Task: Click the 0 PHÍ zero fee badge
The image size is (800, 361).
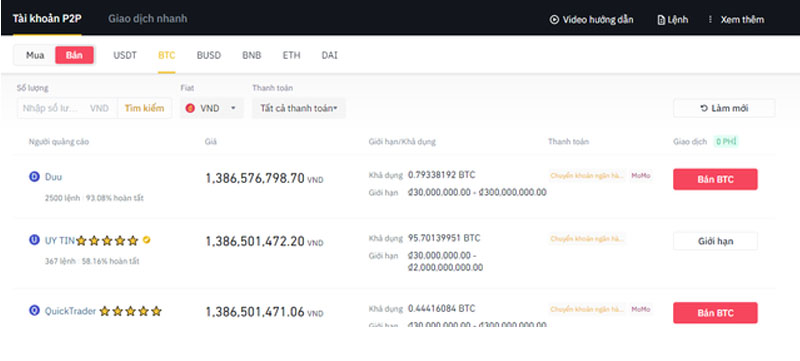Action: pos(726,142)
